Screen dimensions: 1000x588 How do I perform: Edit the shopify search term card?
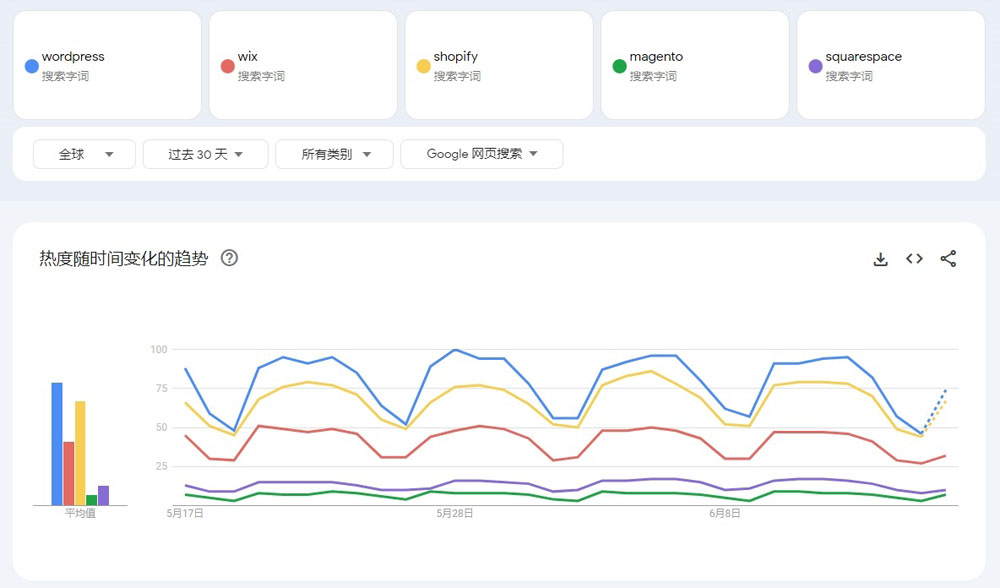pos(499,65)
